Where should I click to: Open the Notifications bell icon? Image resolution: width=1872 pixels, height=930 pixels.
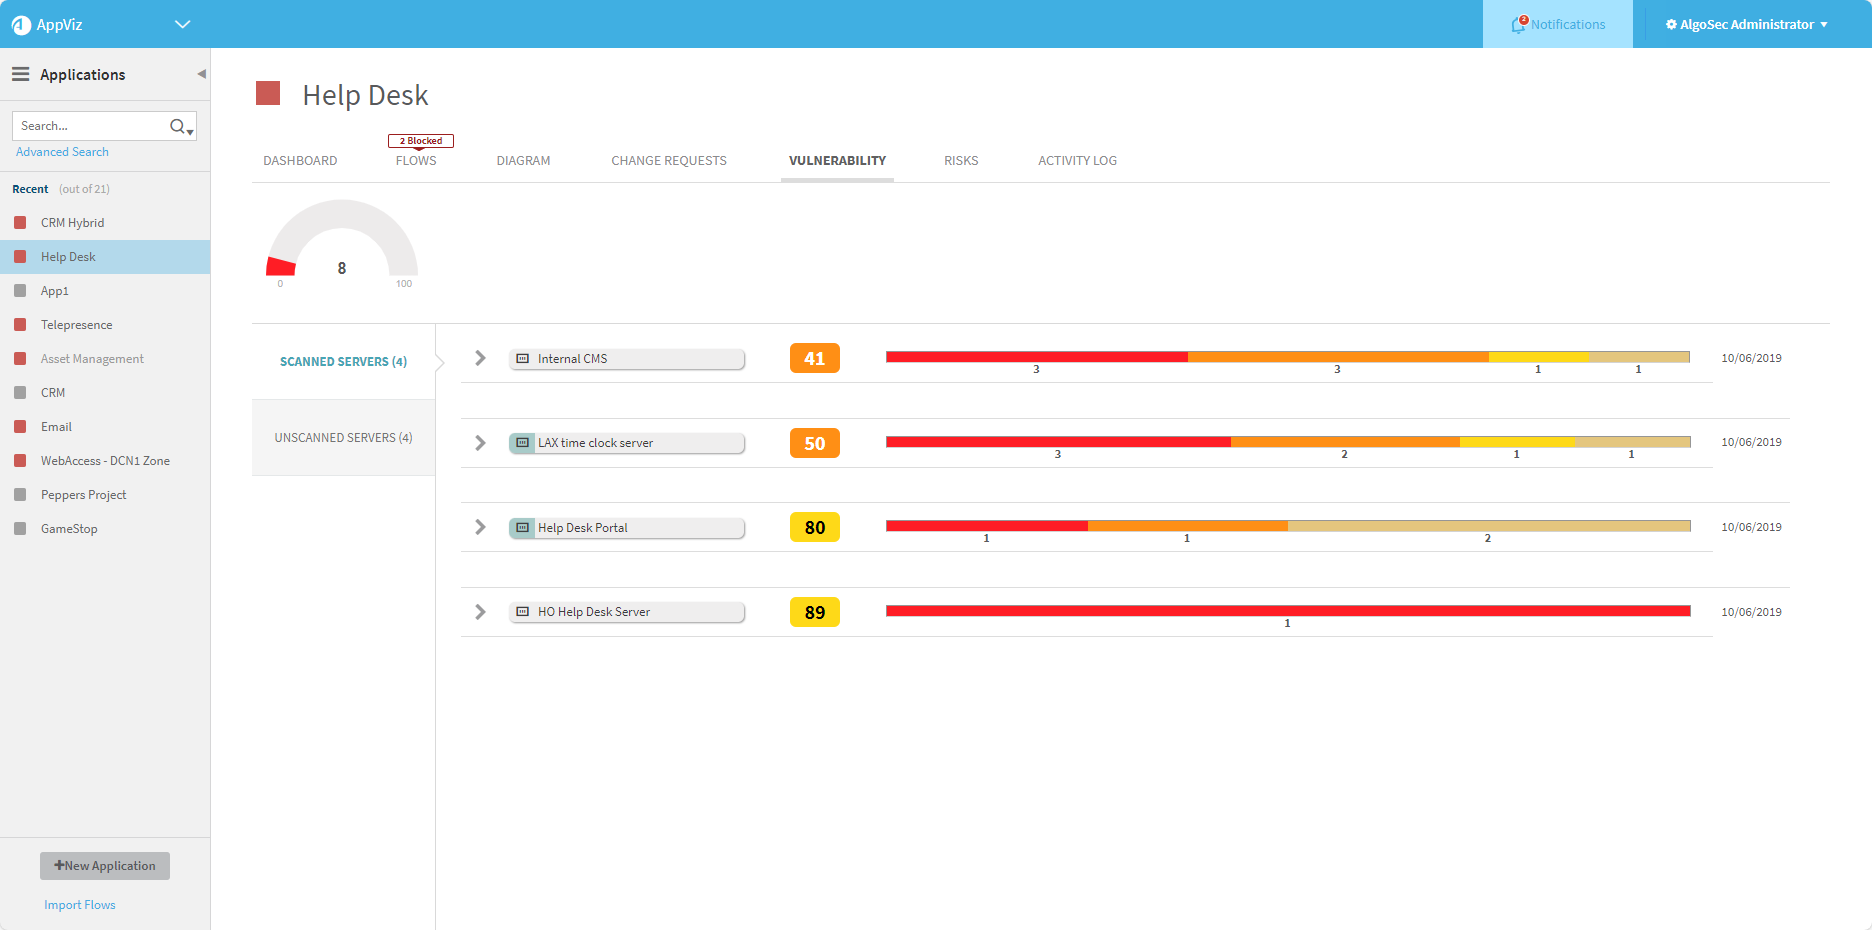point(1519,24)
